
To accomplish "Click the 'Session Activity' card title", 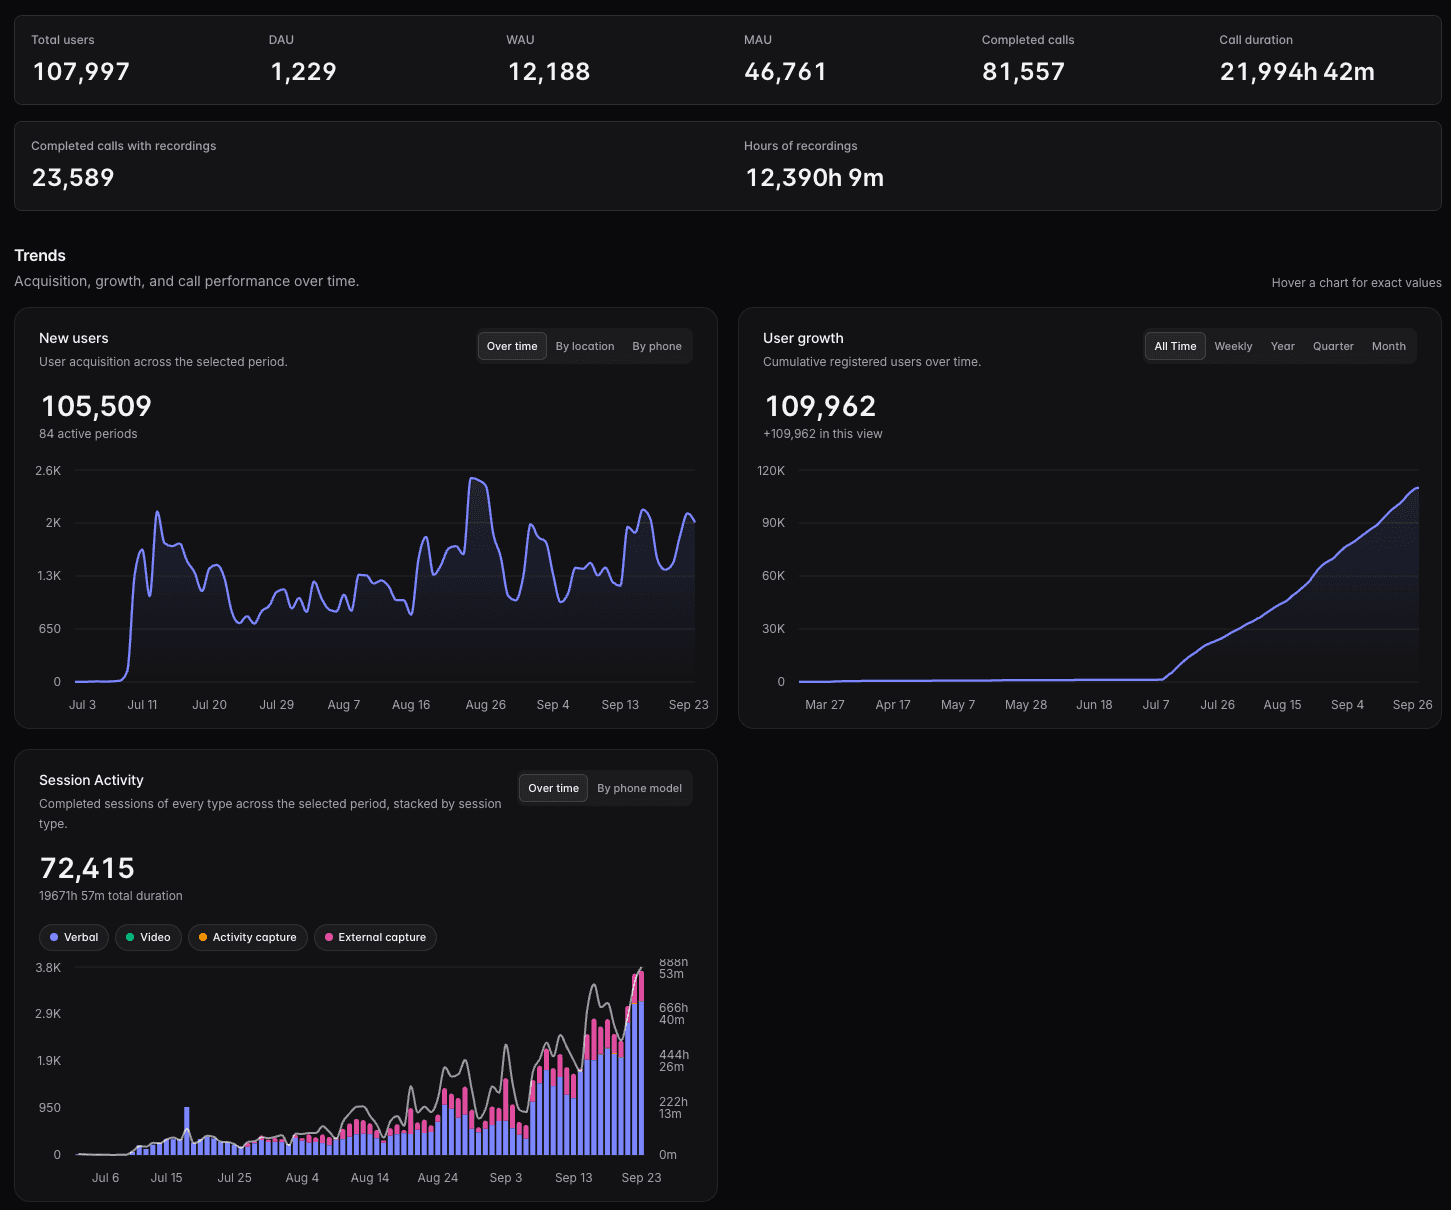I will [91, 780].
